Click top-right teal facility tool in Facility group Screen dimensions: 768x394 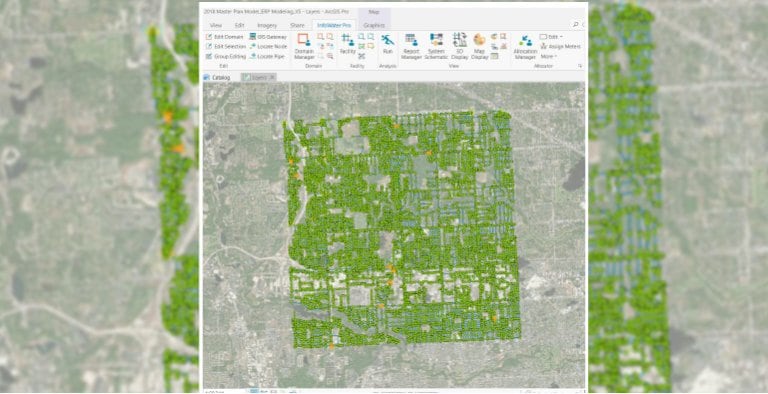tap(371, 37)
